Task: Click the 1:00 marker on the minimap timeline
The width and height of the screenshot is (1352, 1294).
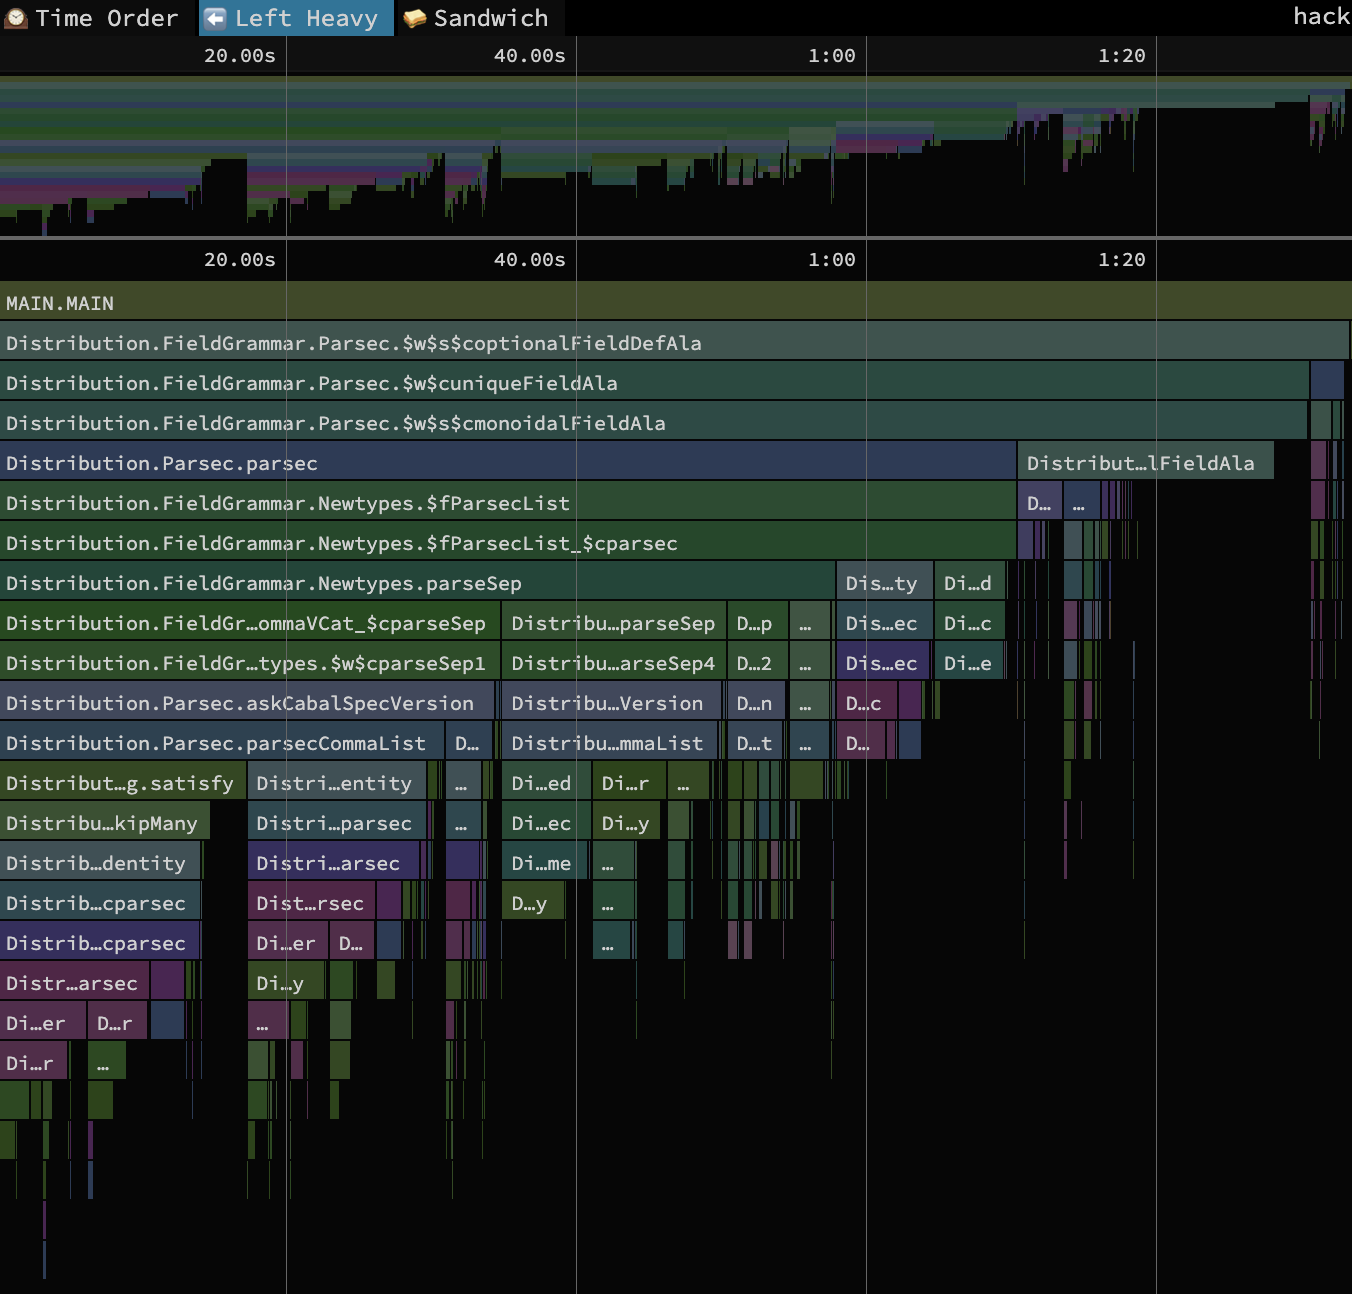Action: (832, 56)
